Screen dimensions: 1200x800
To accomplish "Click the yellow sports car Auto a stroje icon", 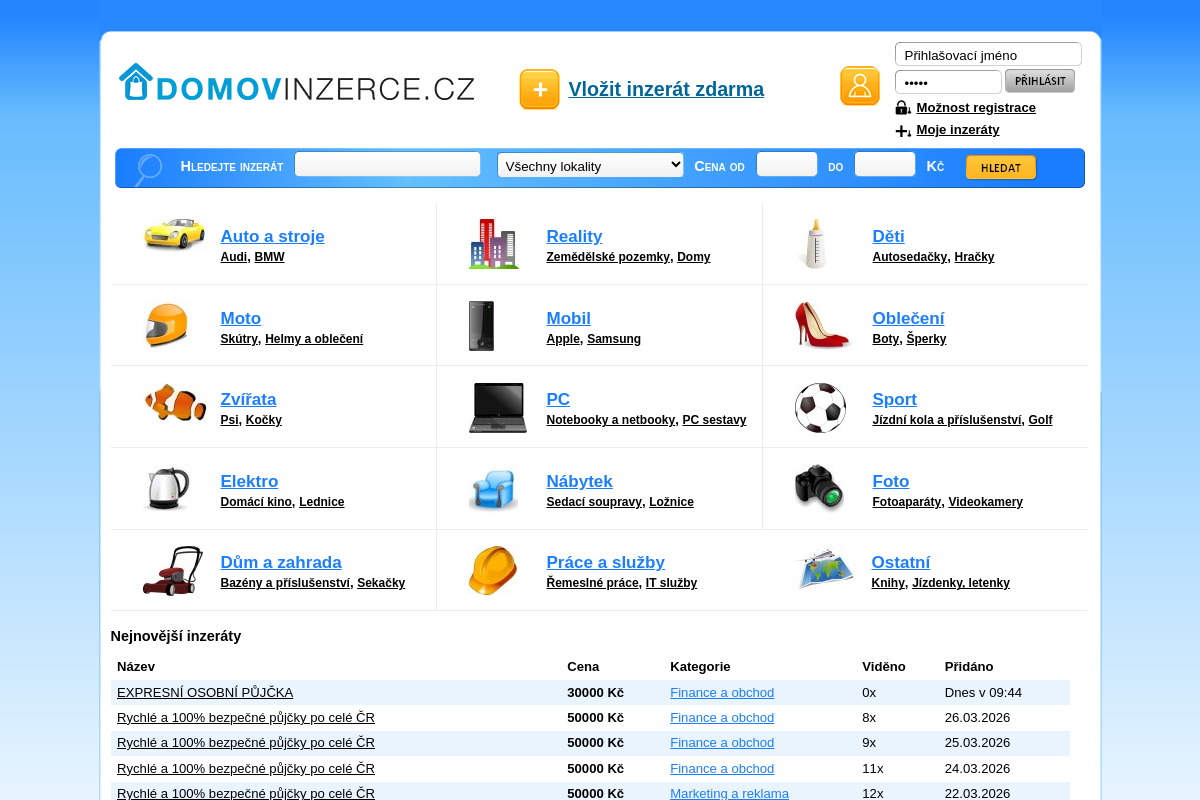I will pyautogui.click(x=174, y=235).
